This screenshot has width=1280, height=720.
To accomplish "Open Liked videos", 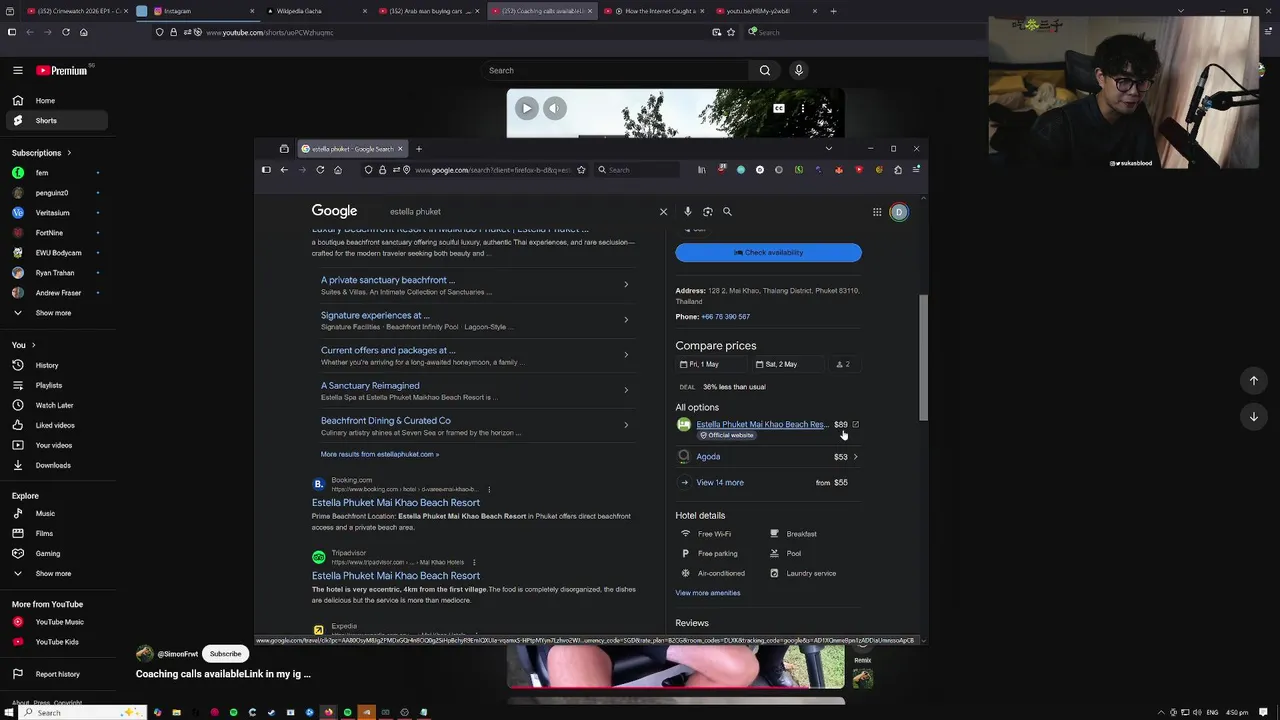I will [x=55, y=425].
